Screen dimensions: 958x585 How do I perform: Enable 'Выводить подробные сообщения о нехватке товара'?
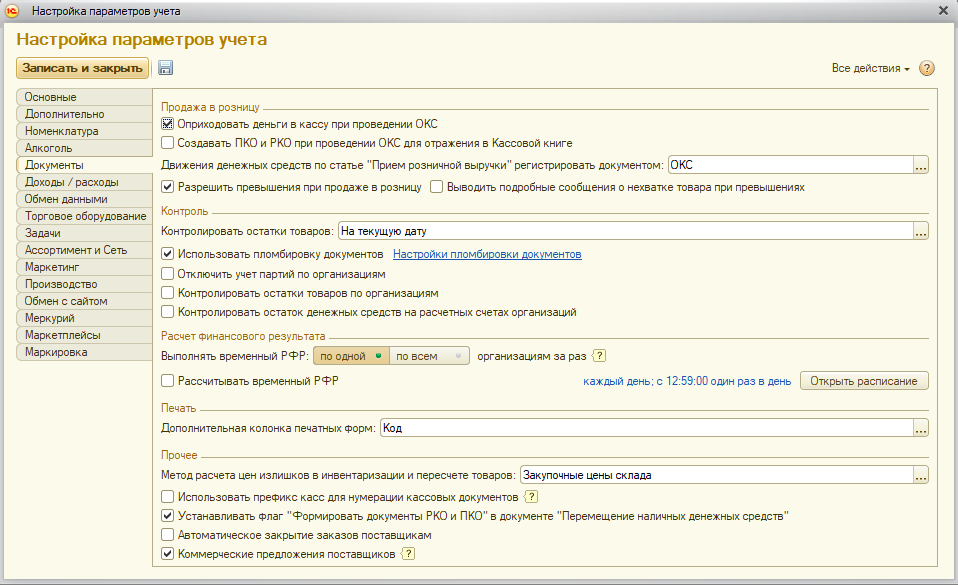coord(436,187)
